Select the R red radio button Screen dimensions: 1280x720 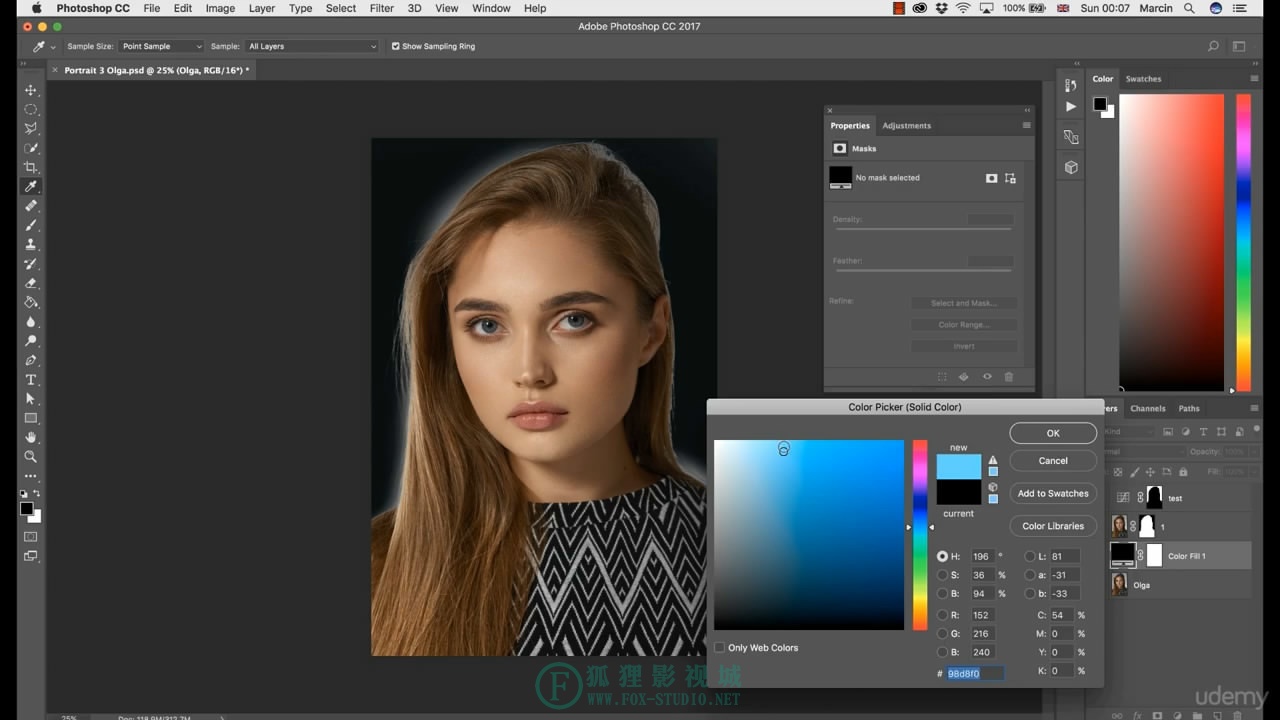tap(942, 615)
